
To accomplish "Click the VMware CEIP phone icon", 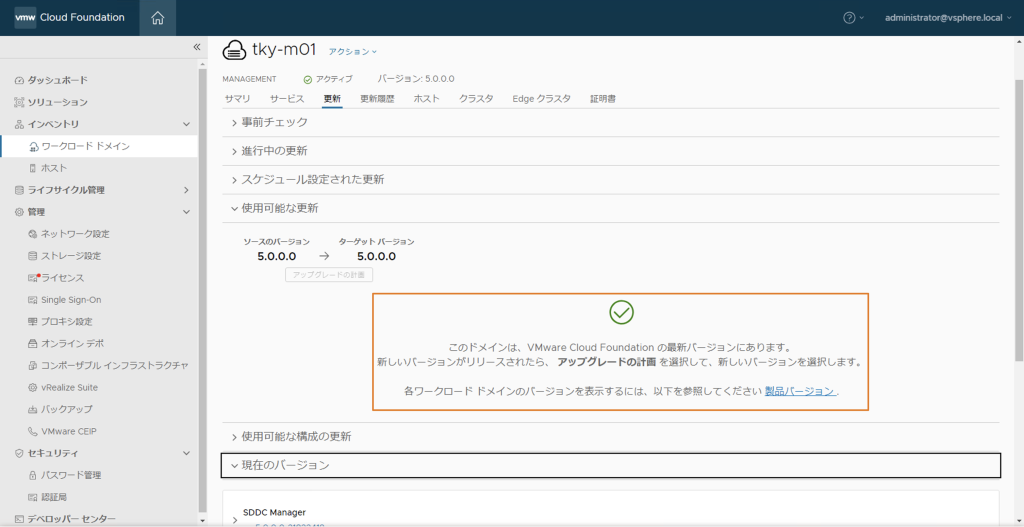I will (x=33, y=431).
